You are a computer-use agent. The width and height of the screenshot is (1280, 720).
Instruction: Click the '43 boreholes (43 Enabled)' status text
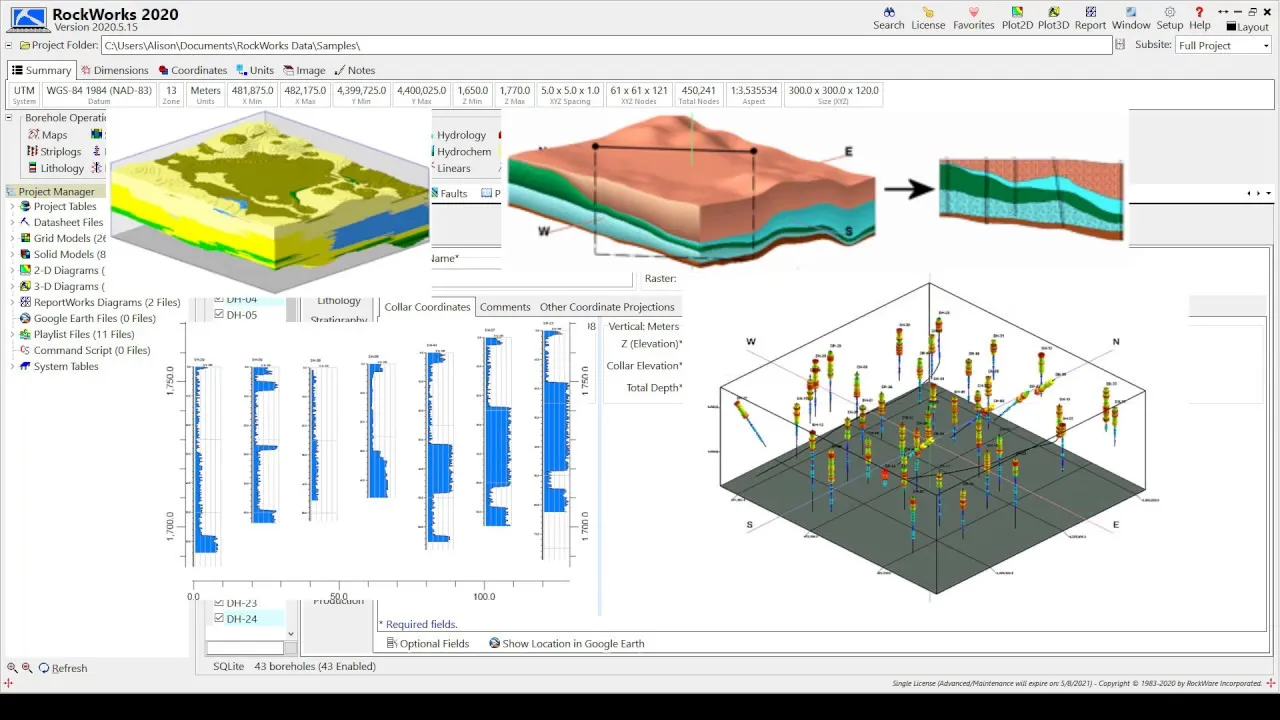(315, 666)
